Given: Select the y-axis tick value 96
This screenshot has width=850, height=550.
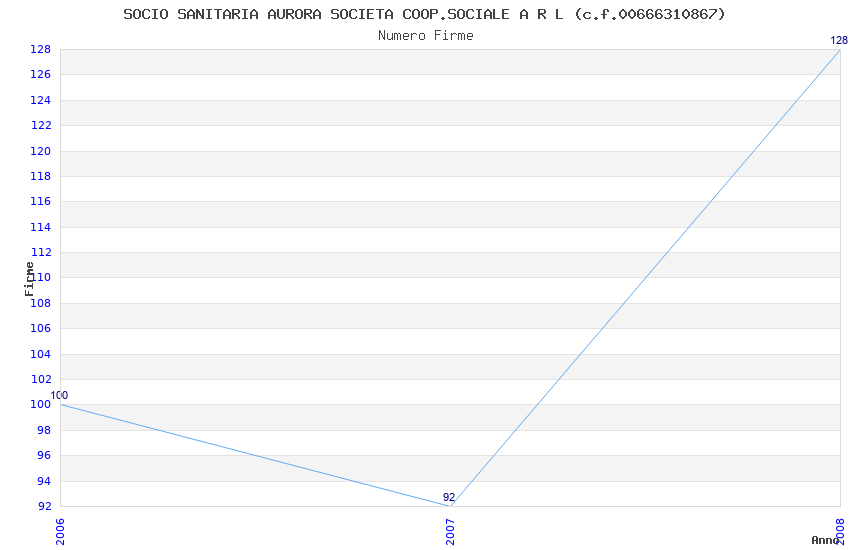Looking at the screenshot, I should 44,455.
